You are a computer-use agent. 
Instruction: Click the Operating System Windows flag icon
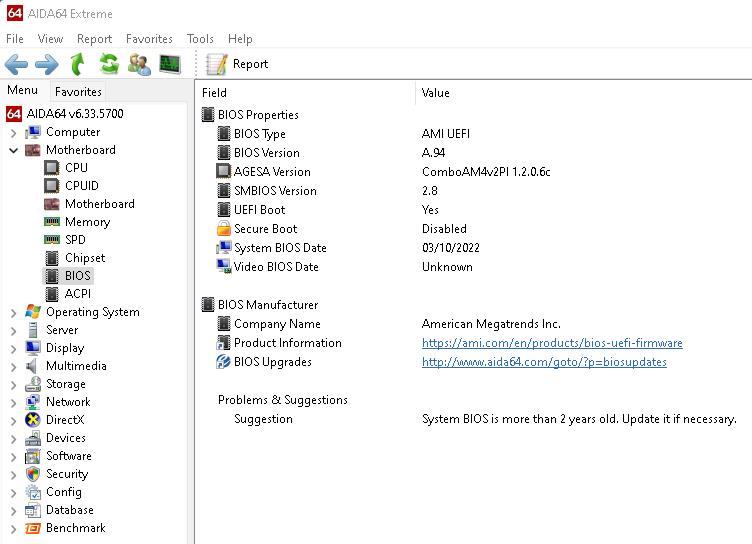click(33, 311)
